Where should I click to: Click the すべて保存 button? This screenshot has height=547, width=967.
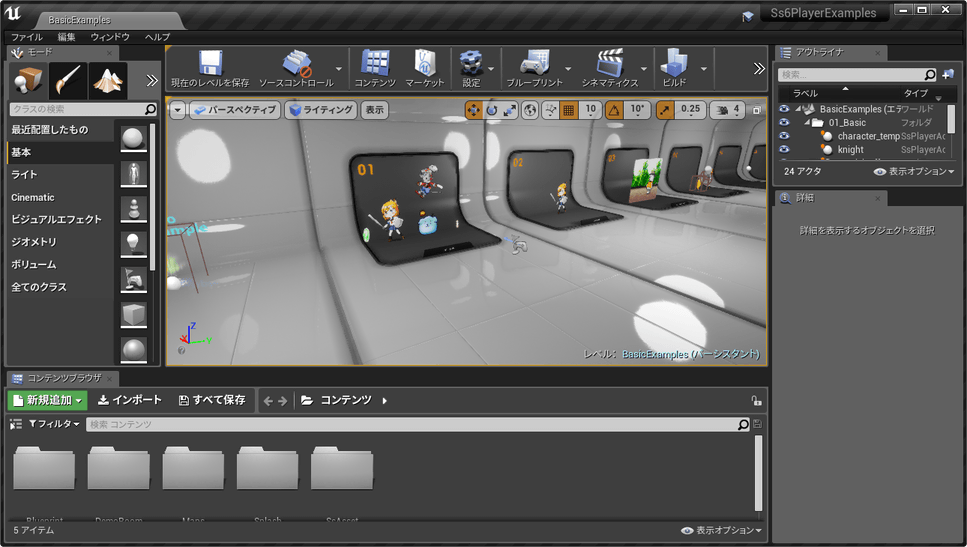[212, 400]
